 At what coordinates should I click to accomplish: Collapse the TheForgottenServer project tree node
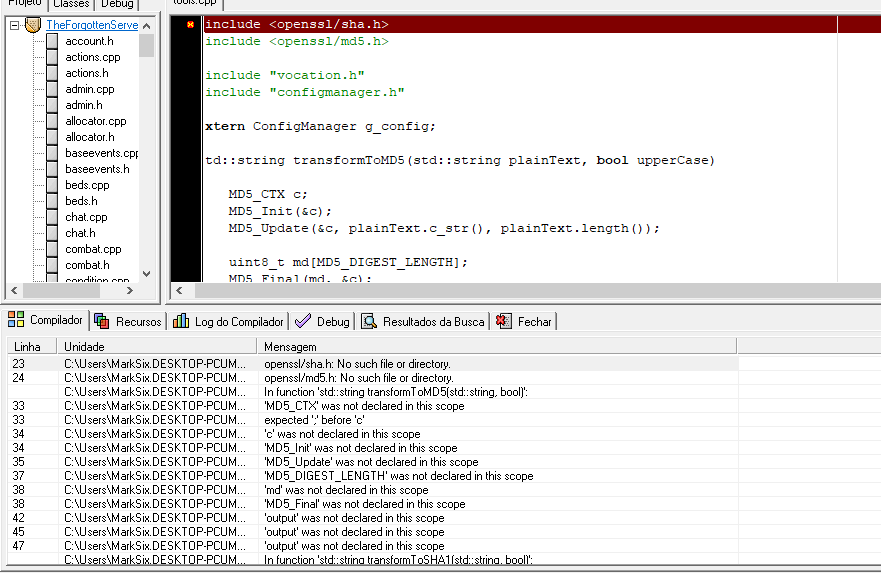pos(15,25)
